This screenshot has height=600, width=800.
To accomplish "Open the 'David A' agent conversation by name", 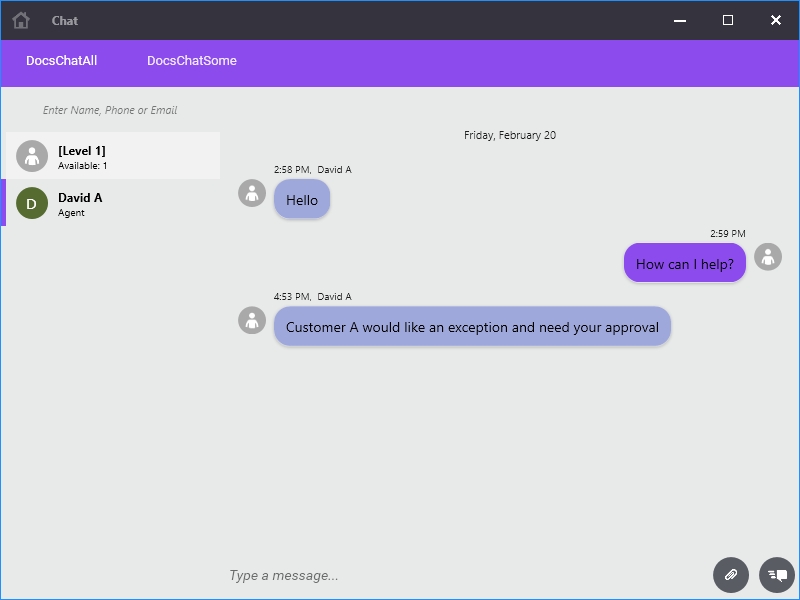I will [80, 198].
